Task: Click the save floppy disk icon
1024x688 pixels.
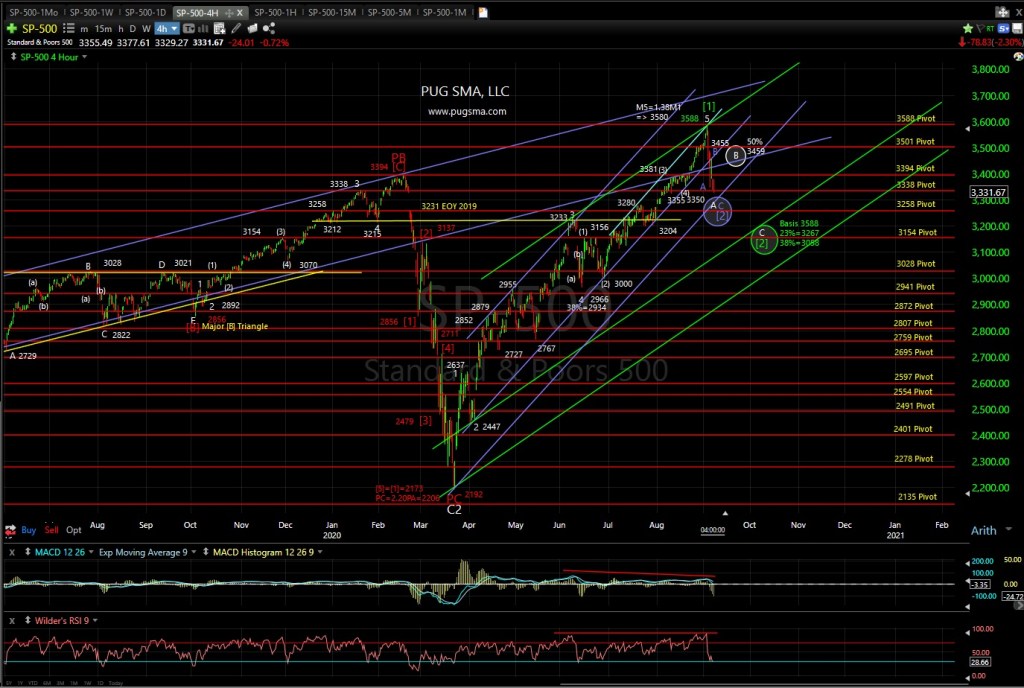Action: [x=1017, y=28]
